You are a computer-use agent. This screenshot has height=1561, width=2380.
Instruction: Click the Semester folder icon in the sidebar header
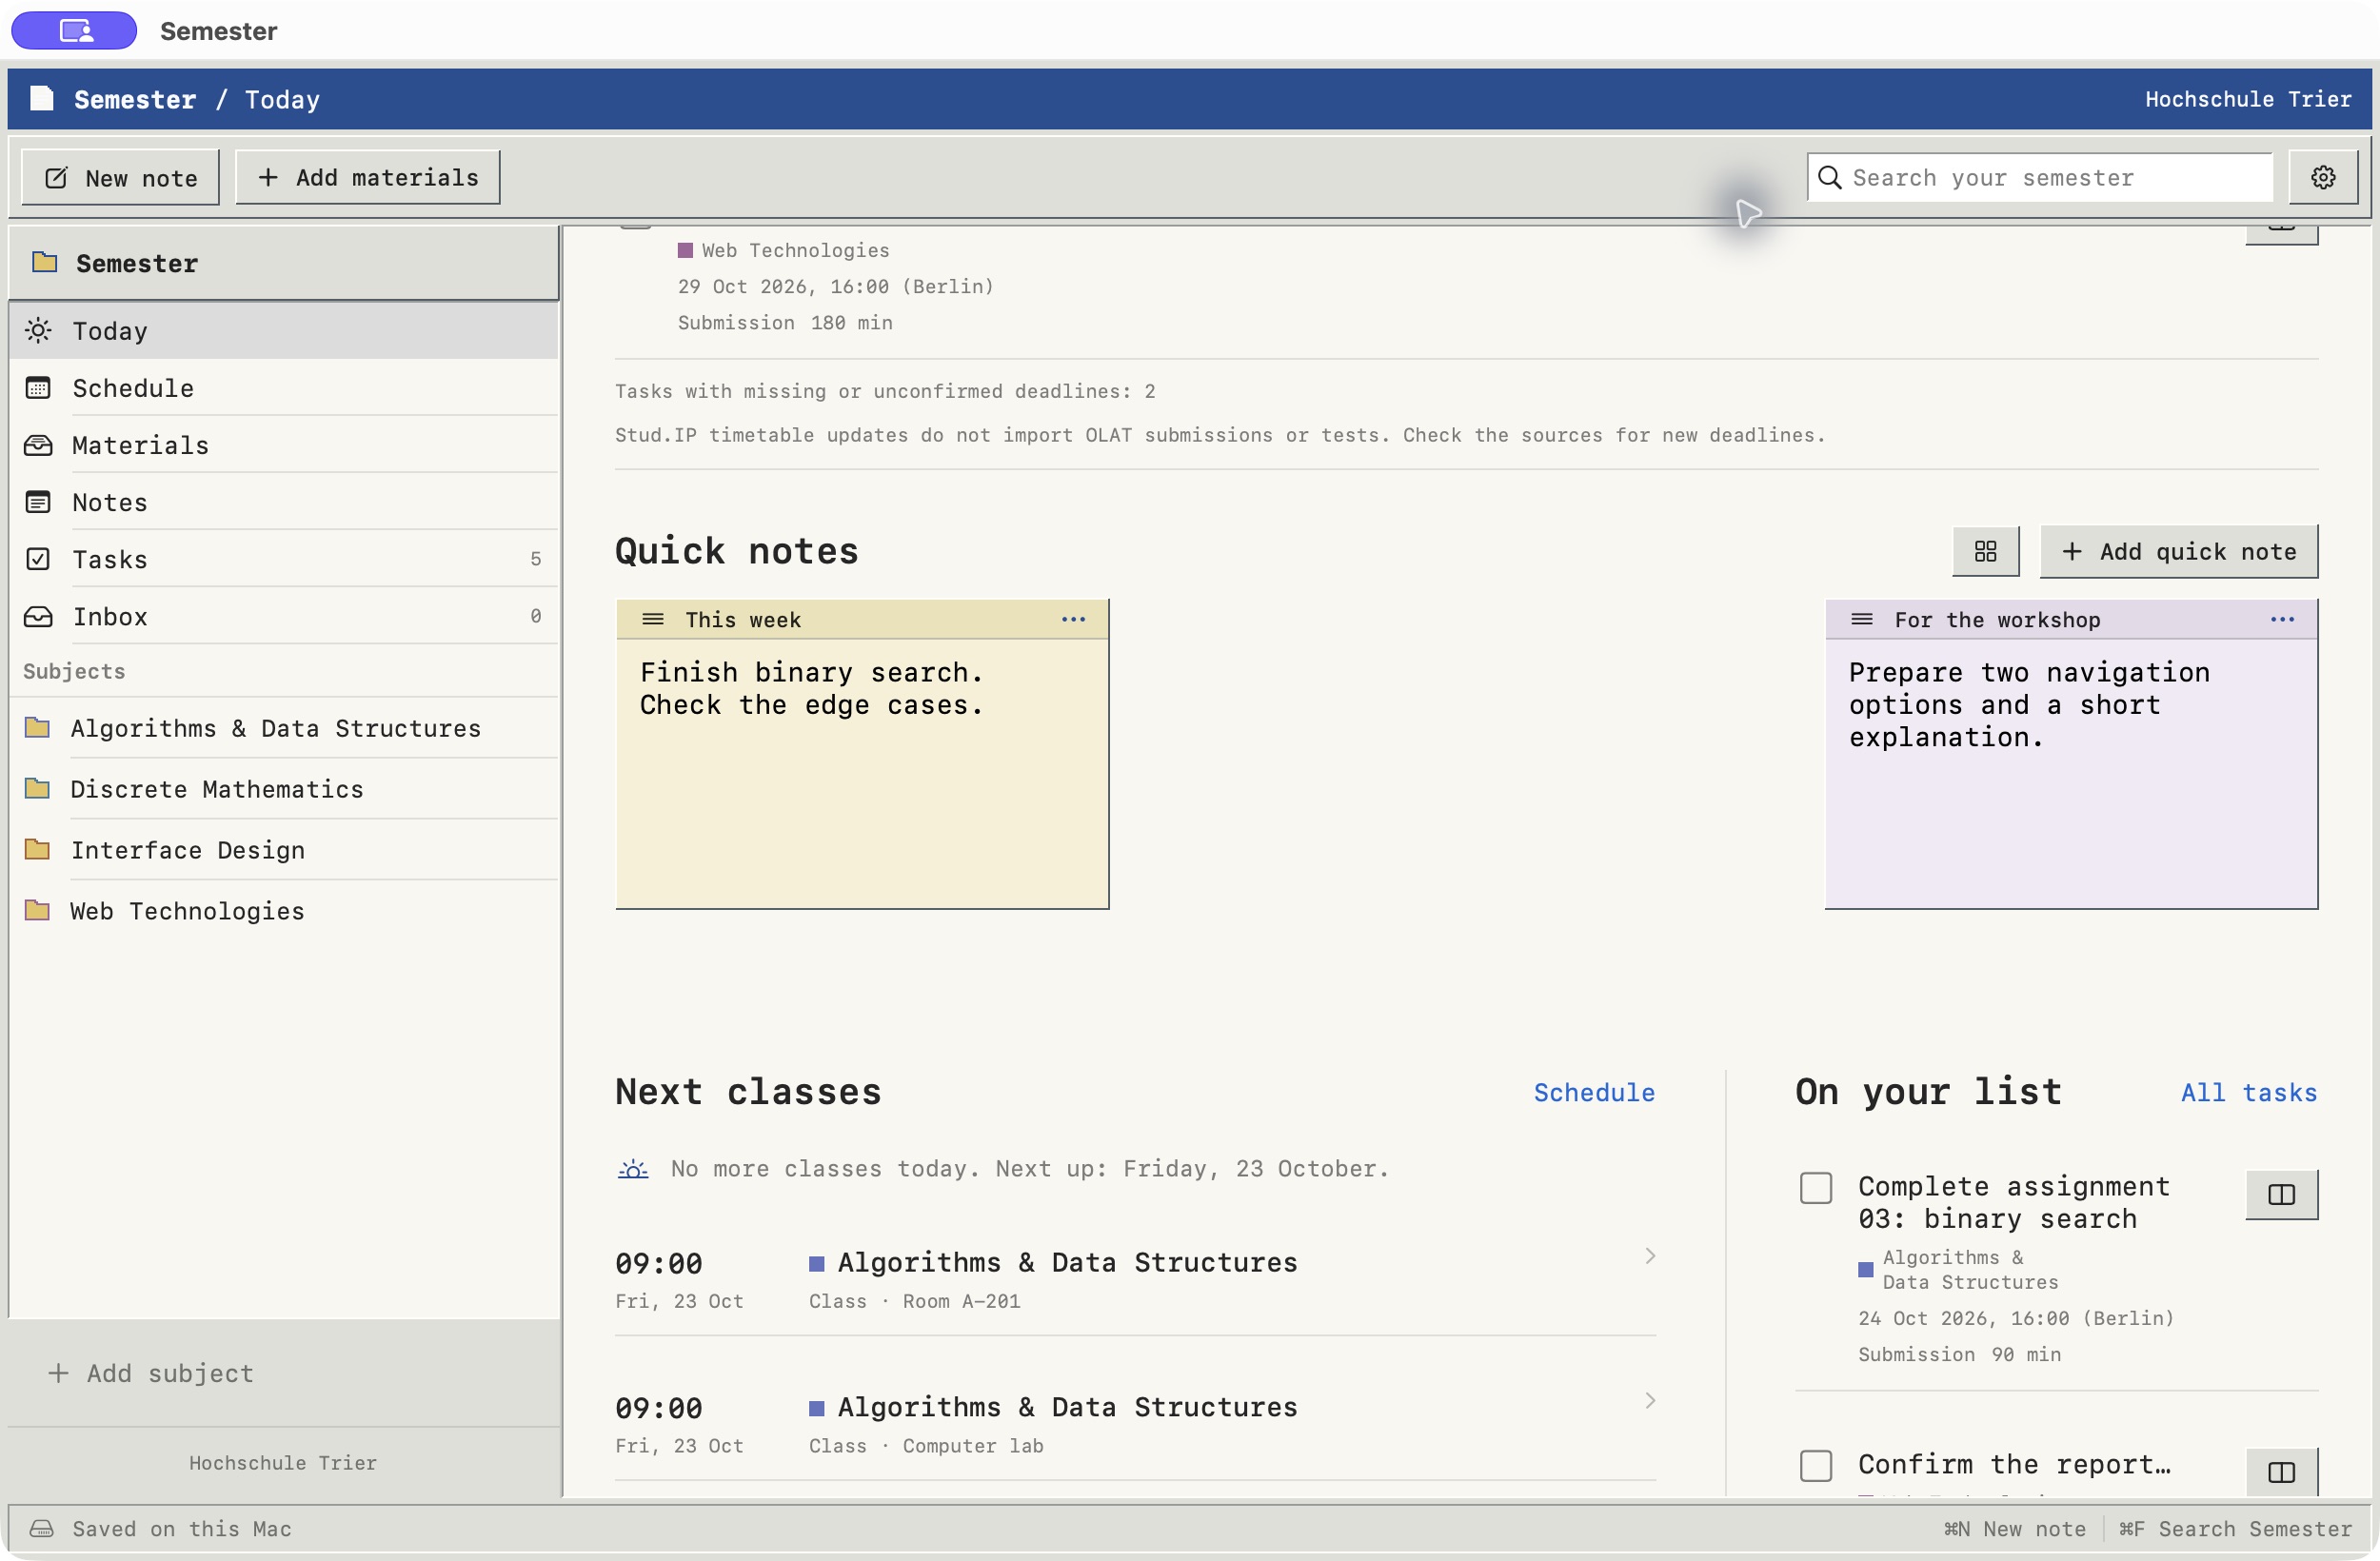click(x=44, y=262)
